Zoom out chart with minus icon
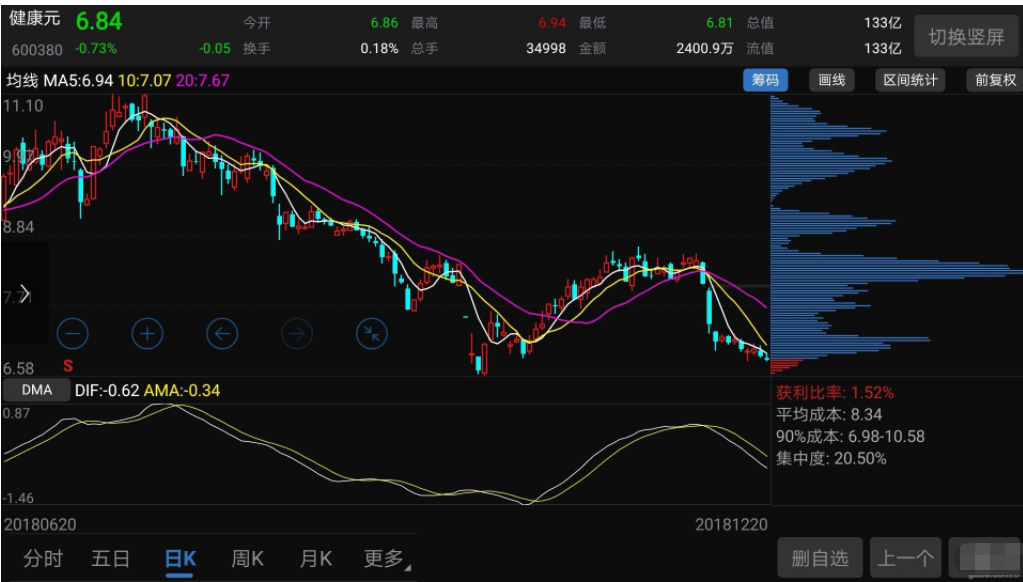 click(x=72, y=335)
